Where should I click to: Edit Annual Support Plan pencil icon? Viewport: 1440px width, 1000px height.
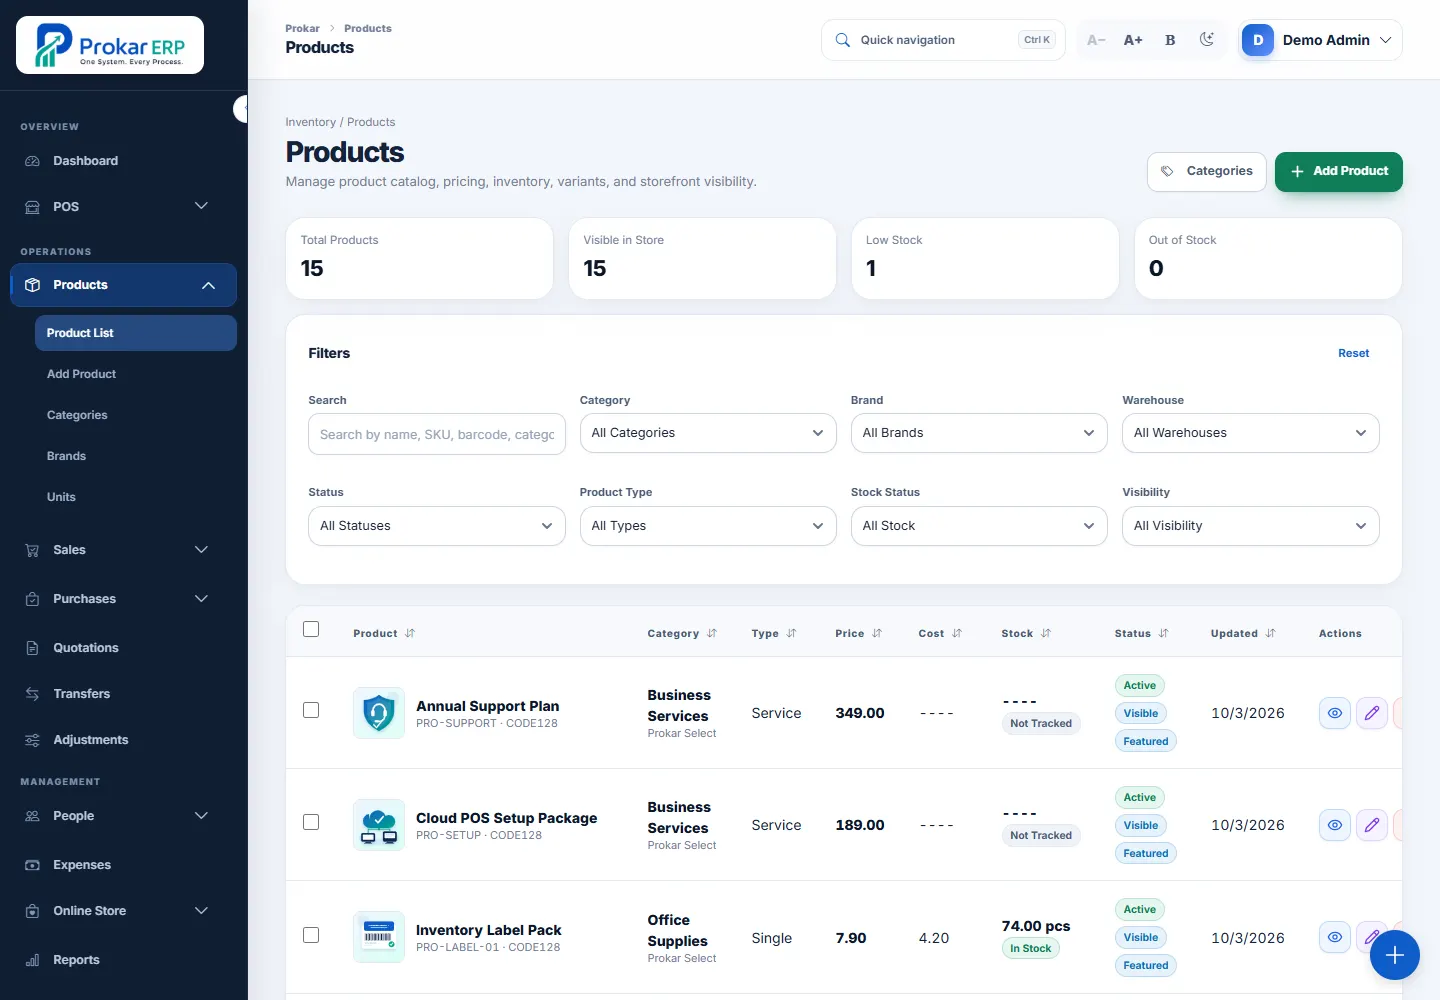click(x=1372, y=713)
